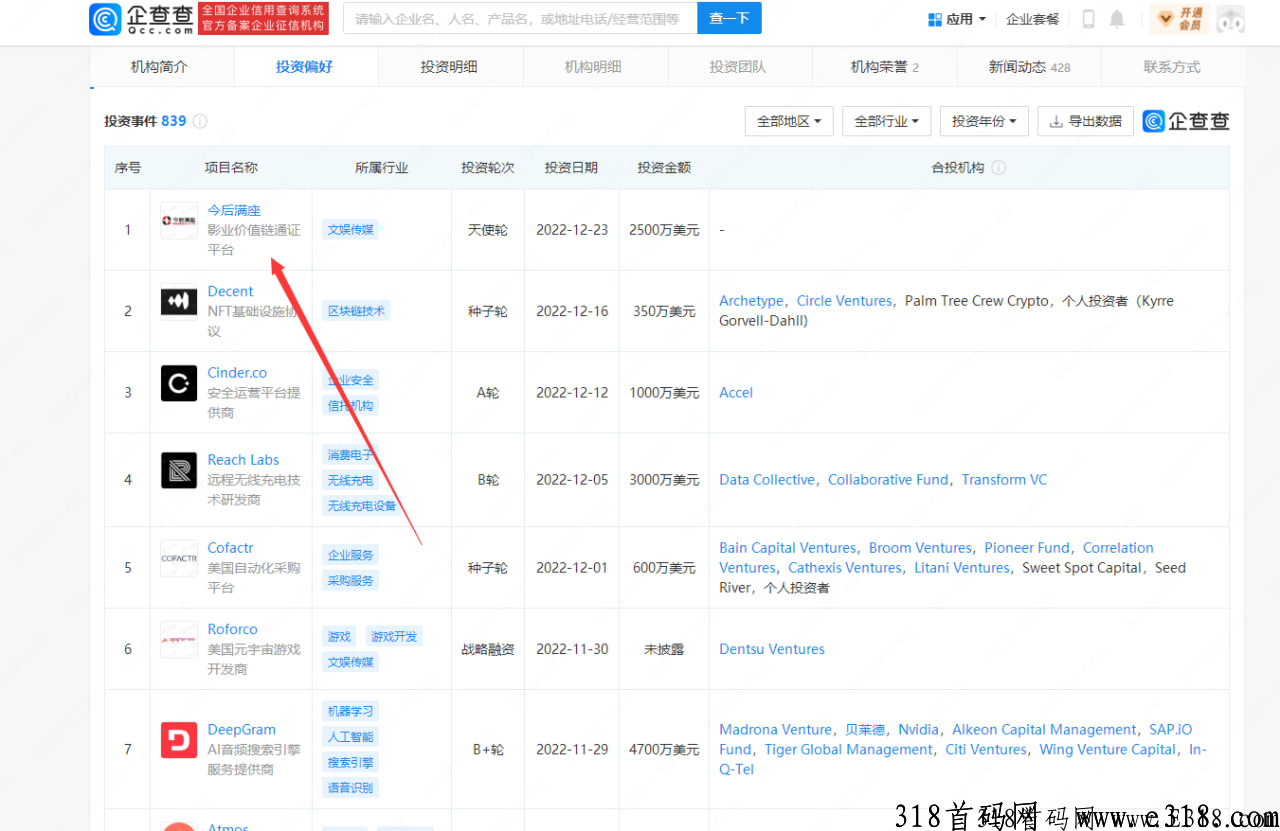Click the 查一下 search button
Screen dimensions: 1280x831
[729, 18]
